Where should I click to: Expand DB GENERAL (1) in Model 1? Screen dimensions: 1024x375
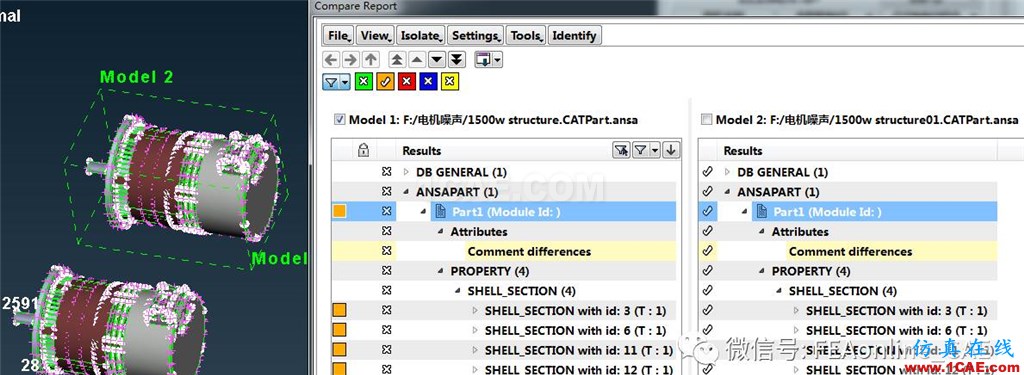tap(405, 172)
